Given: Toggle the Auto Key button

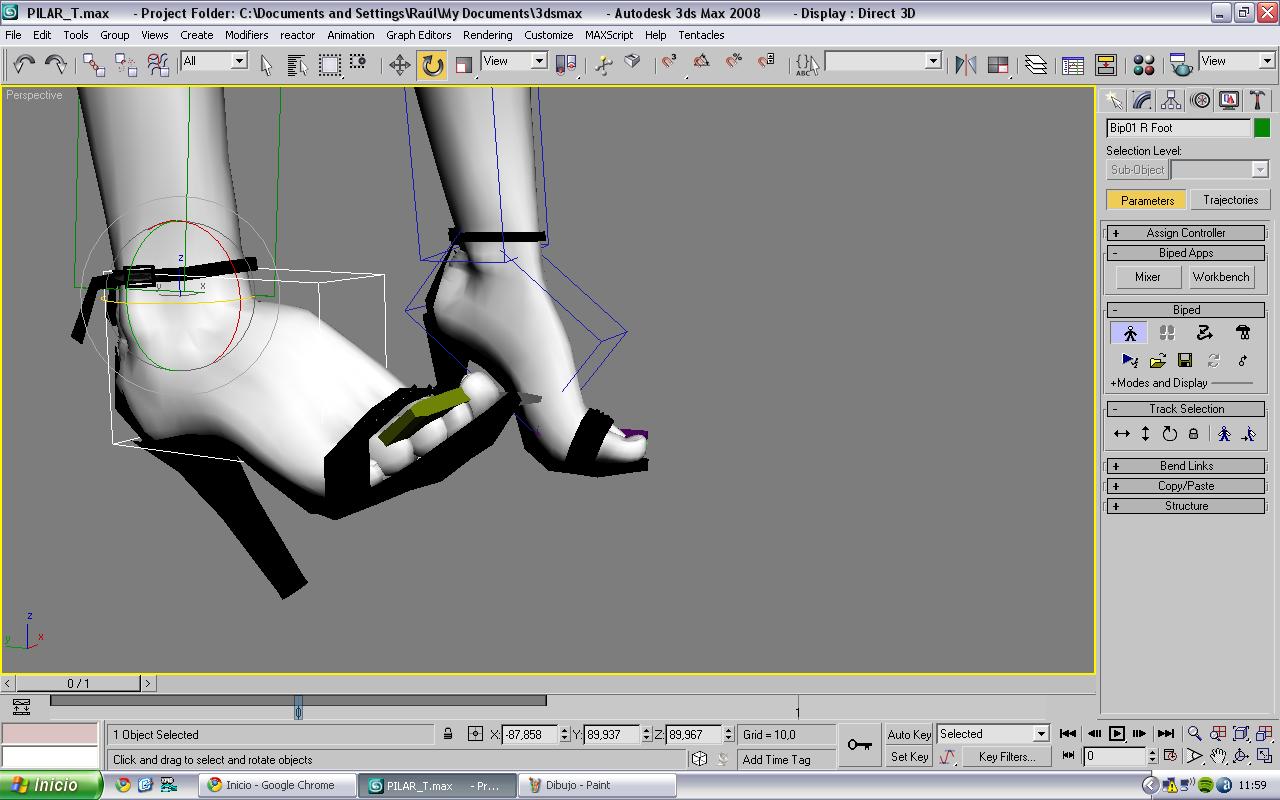Looking at the screenshot, I should [x=909, y=734].
